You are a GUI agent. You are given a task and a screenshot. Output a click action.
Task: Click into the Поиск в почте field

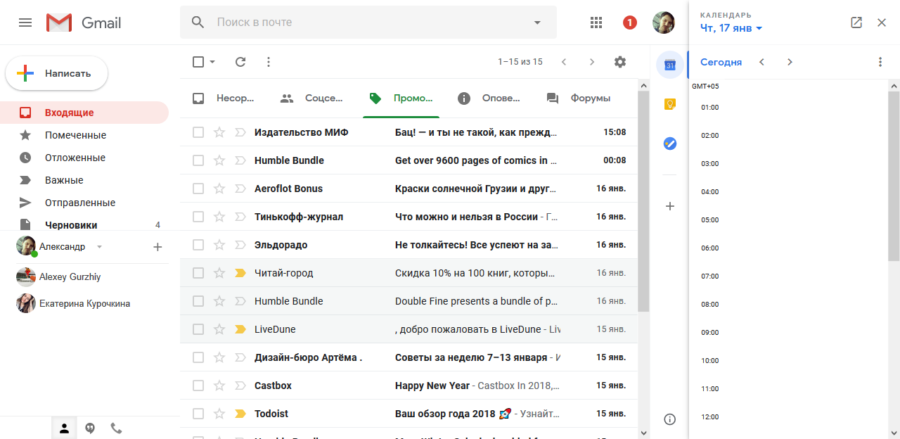[x=368, y=22]
